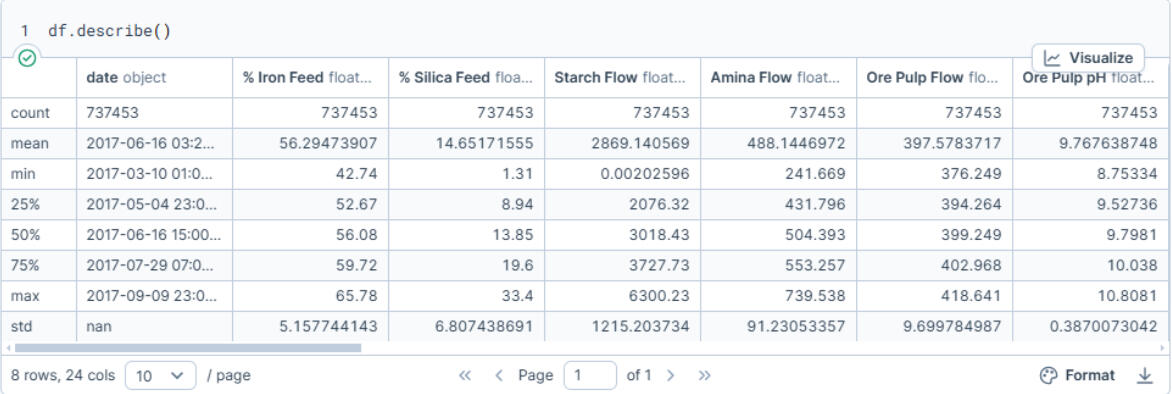Click the green execution success checkmark icon
1172x394 pixels.
(28, 58)
